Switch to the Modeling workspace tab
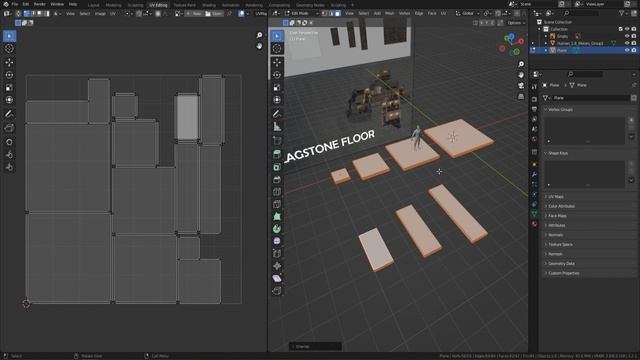This screenshot has height=360, width=640. (x=113, y=5)
